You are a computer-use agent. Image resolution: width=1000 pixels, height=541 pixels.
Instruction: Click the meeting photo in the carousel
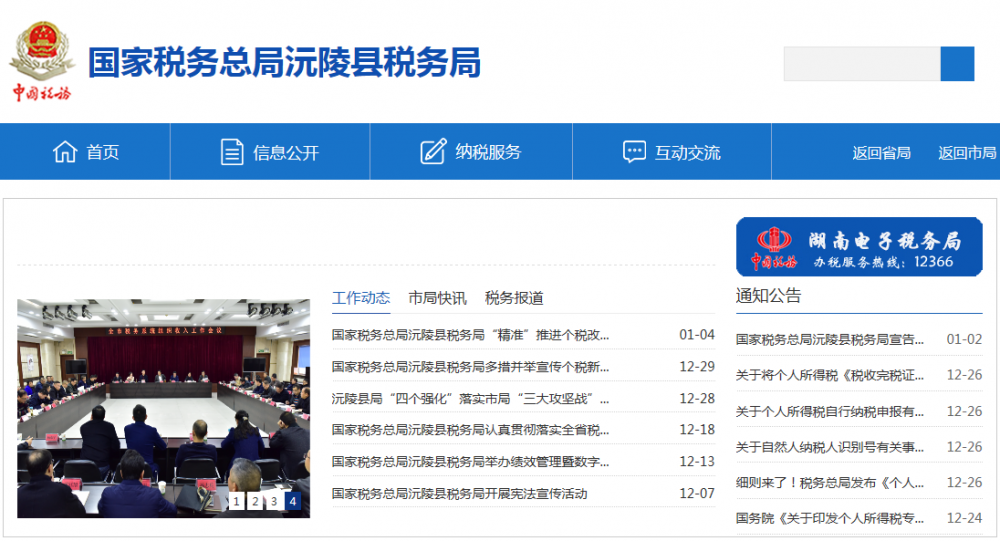coord(163,408)
